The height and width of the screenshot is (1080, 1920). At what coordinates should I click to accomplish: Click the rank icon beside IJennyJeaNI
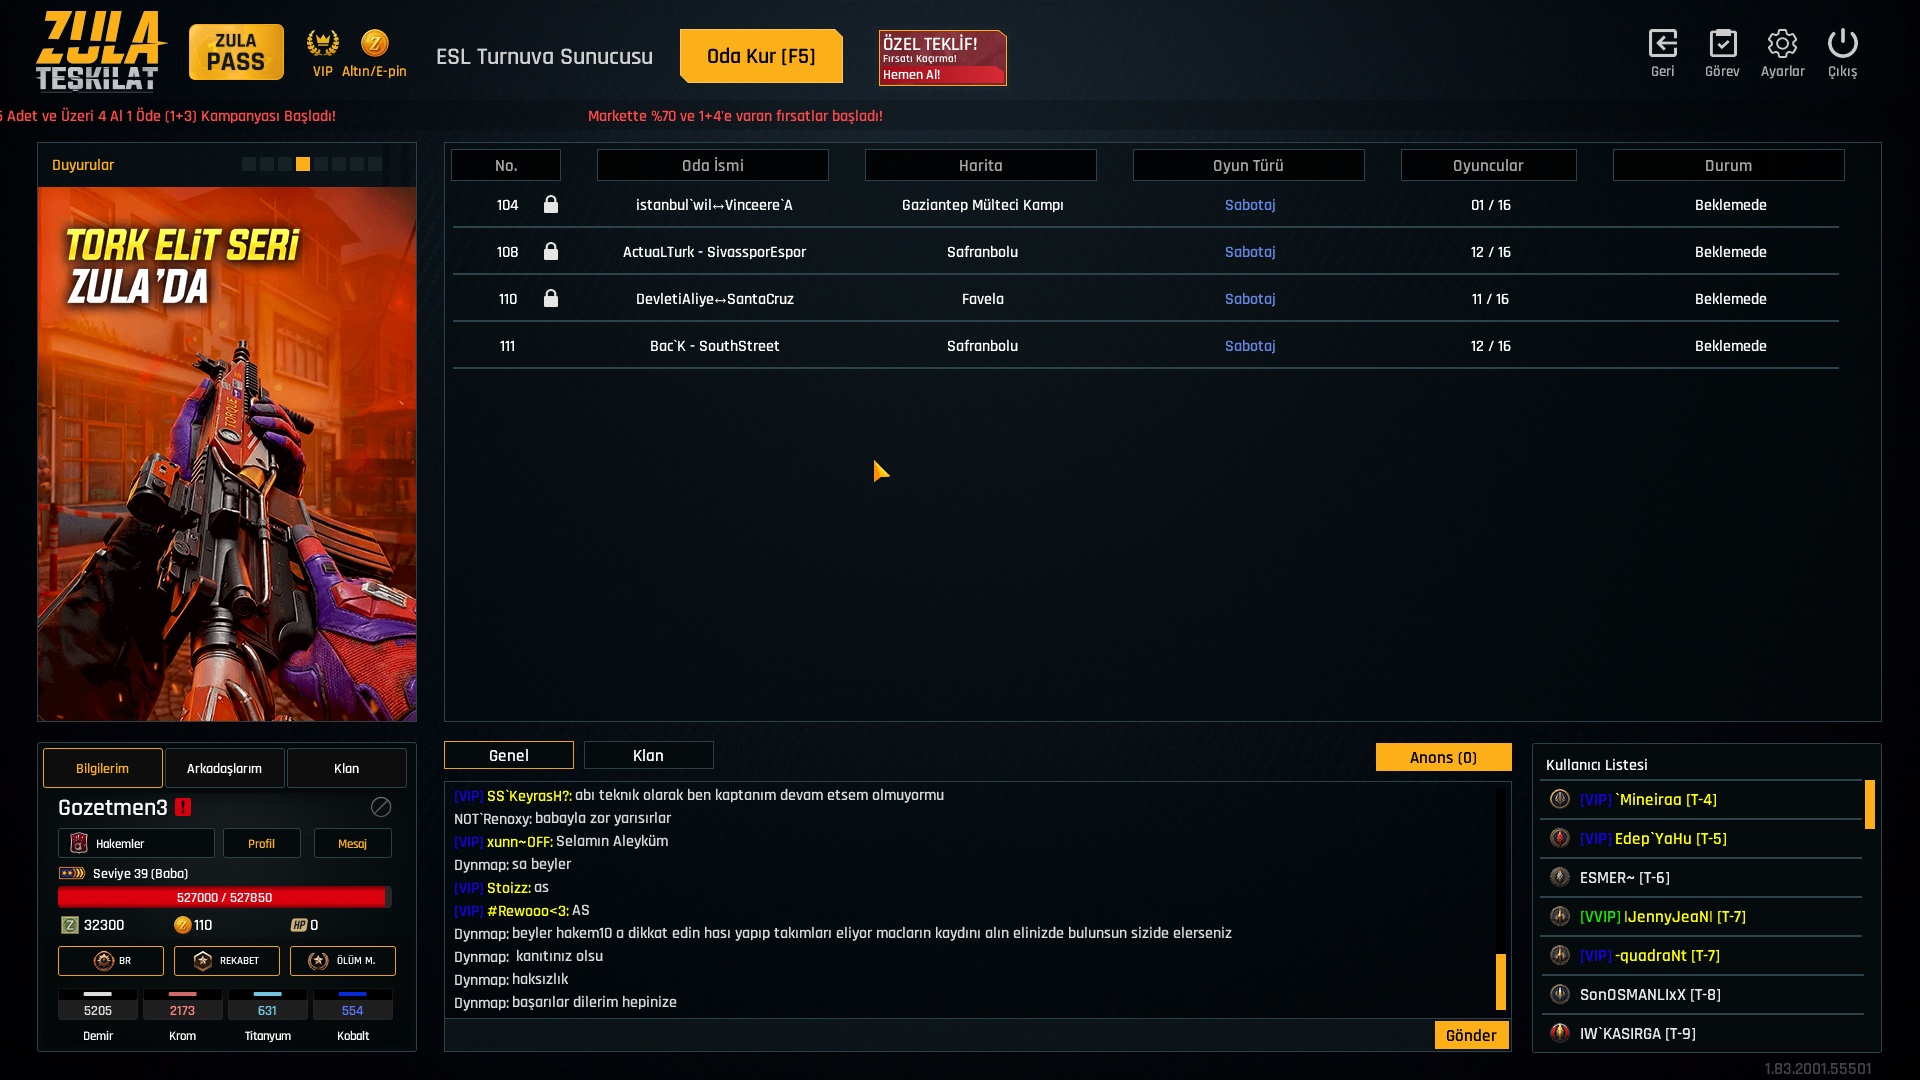[x=1560, y=916]
